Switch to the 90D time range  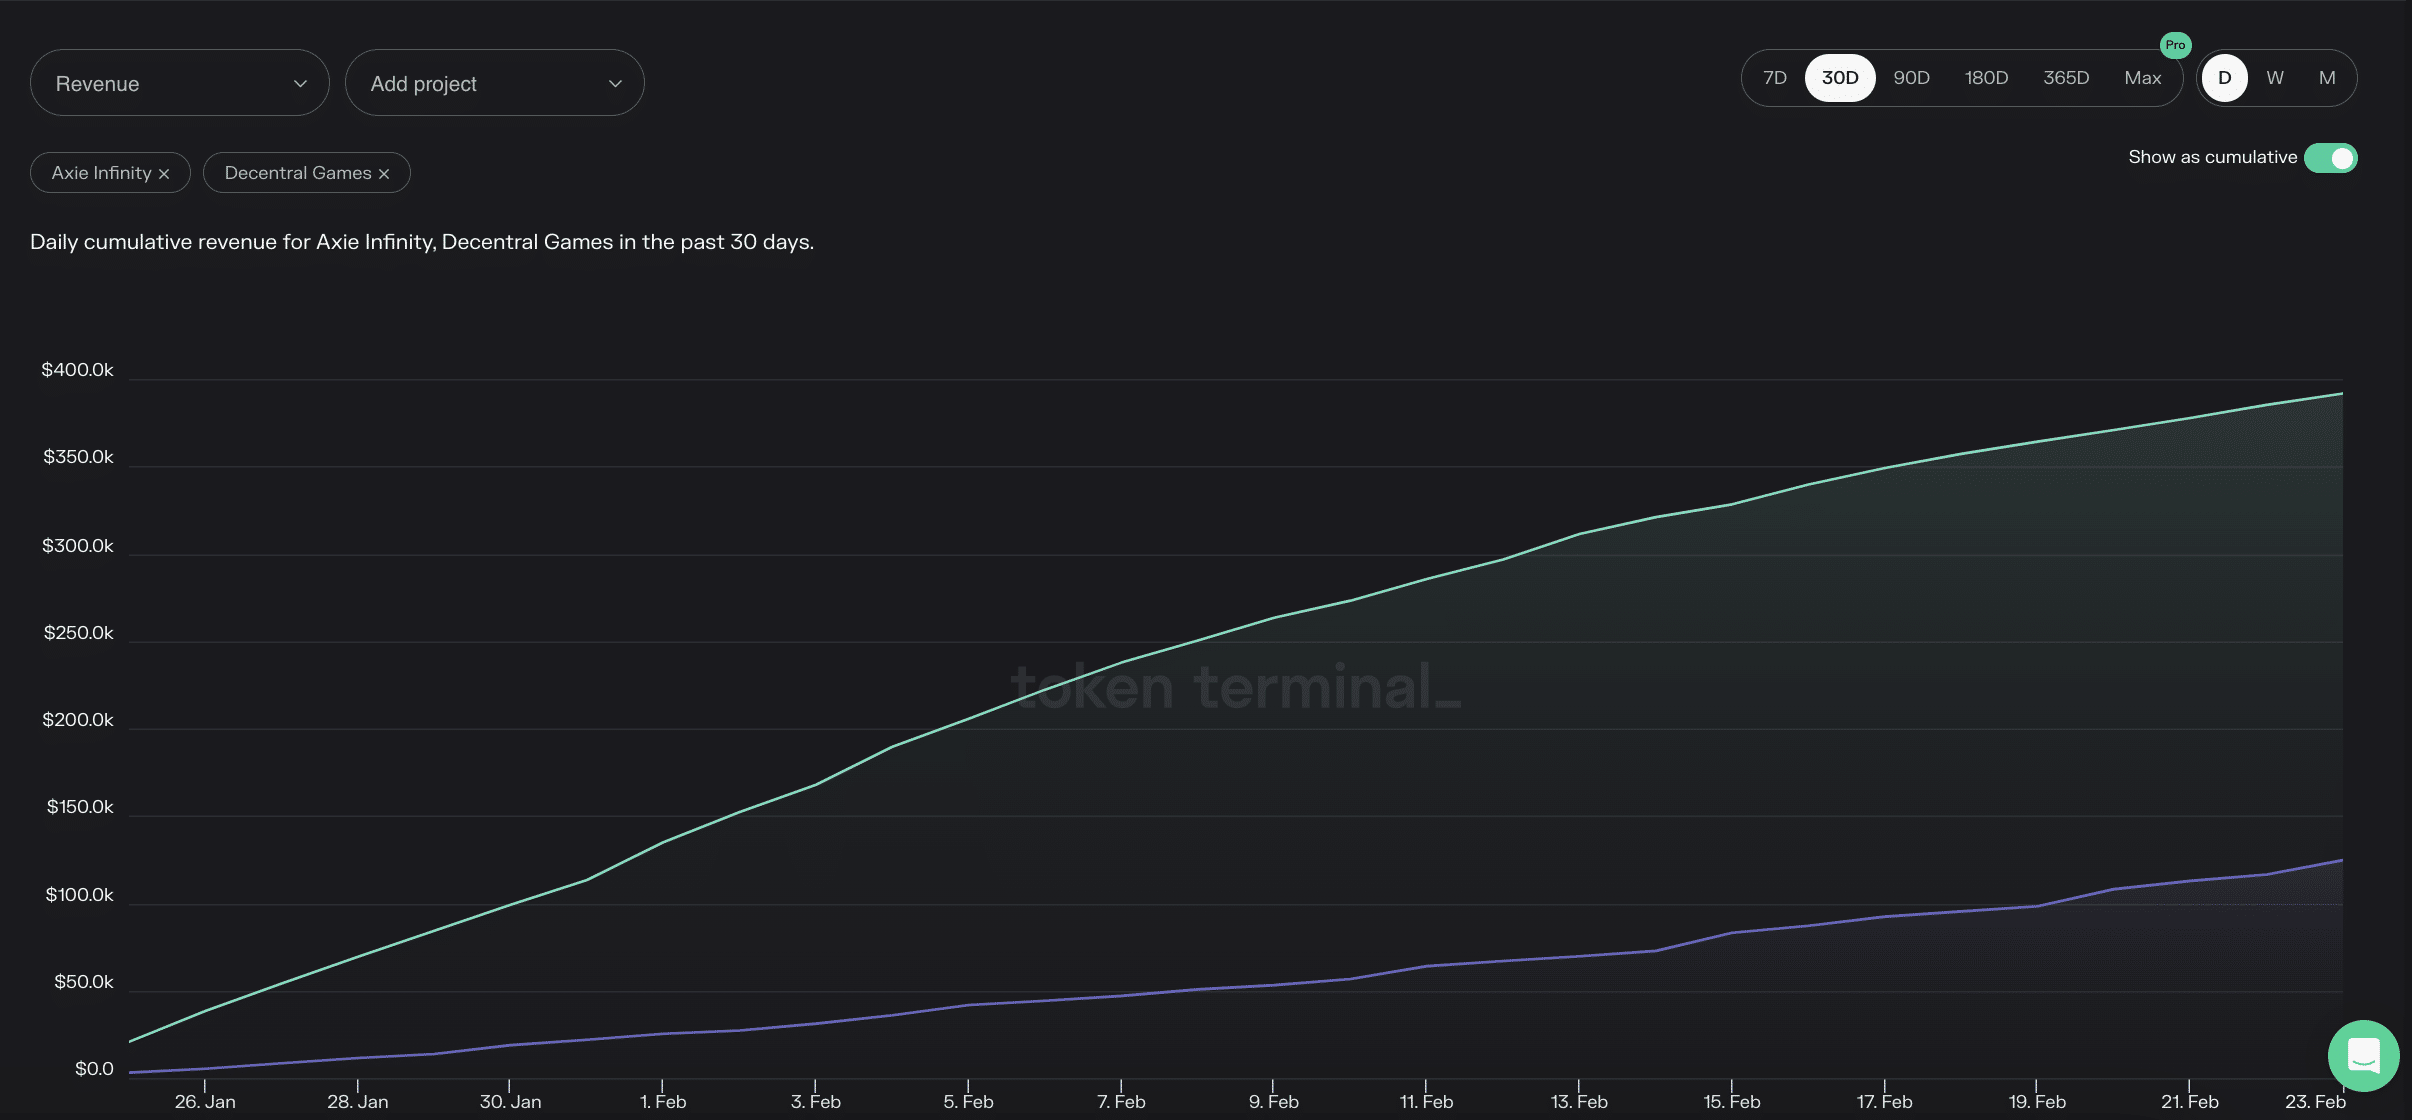[x=1911, y=77]
